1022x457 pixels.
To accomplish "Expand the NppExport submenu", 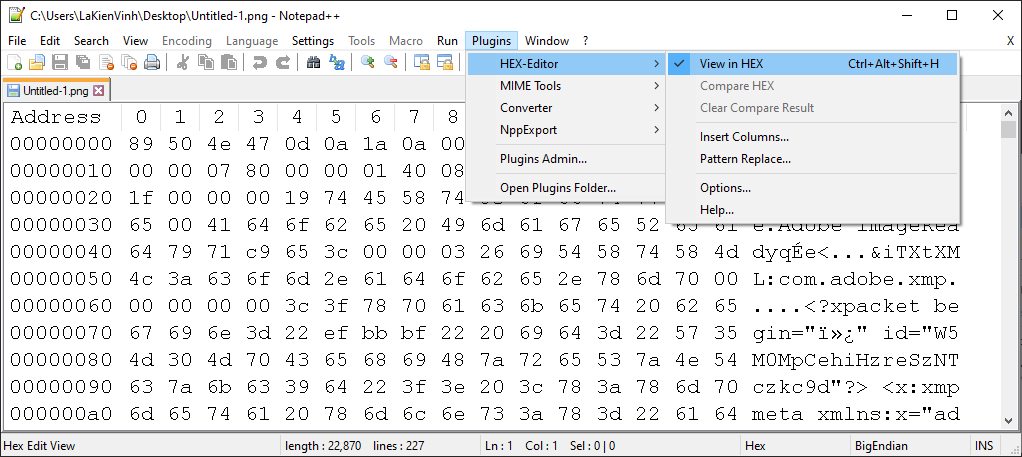I will point(566,130).
